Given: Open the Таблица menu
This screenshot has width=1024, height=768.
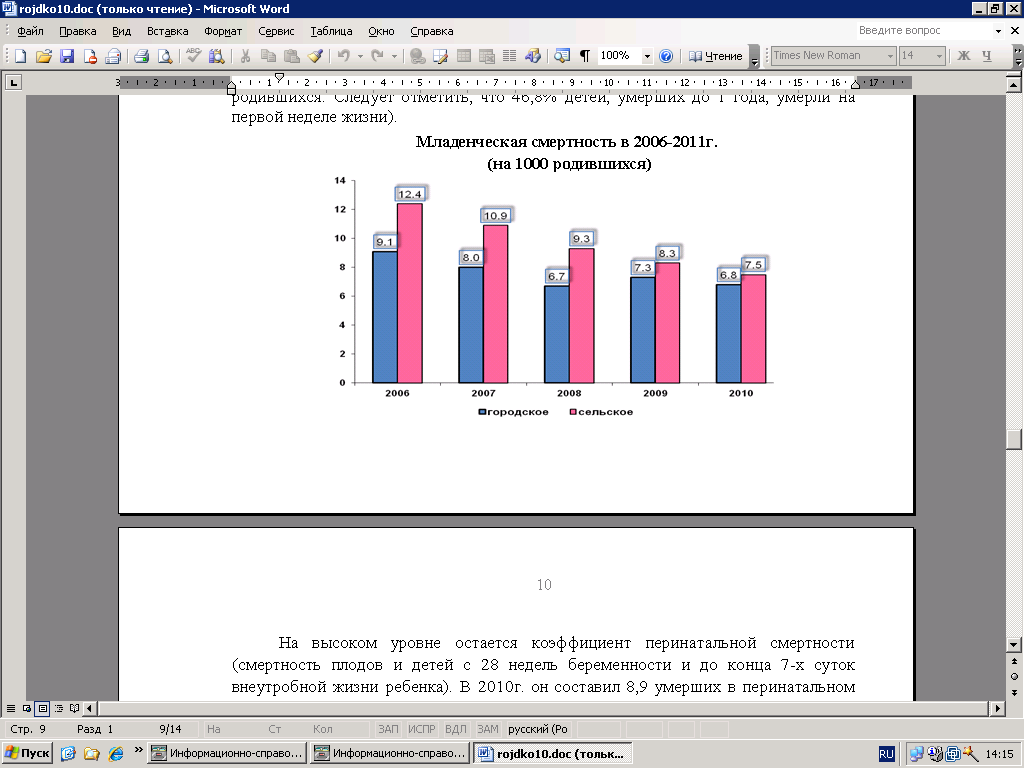Looking at the screenshot, I should pos(331,31).
